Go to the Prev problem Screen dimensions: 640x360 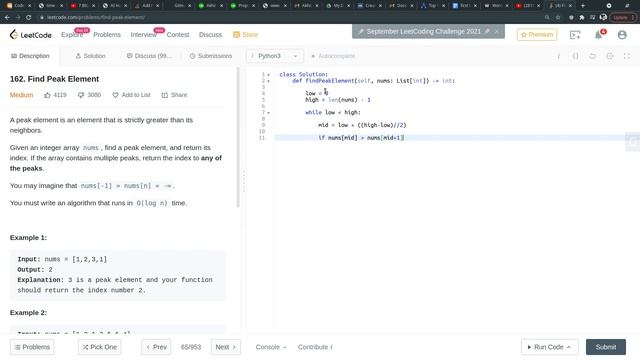point(156,347)
